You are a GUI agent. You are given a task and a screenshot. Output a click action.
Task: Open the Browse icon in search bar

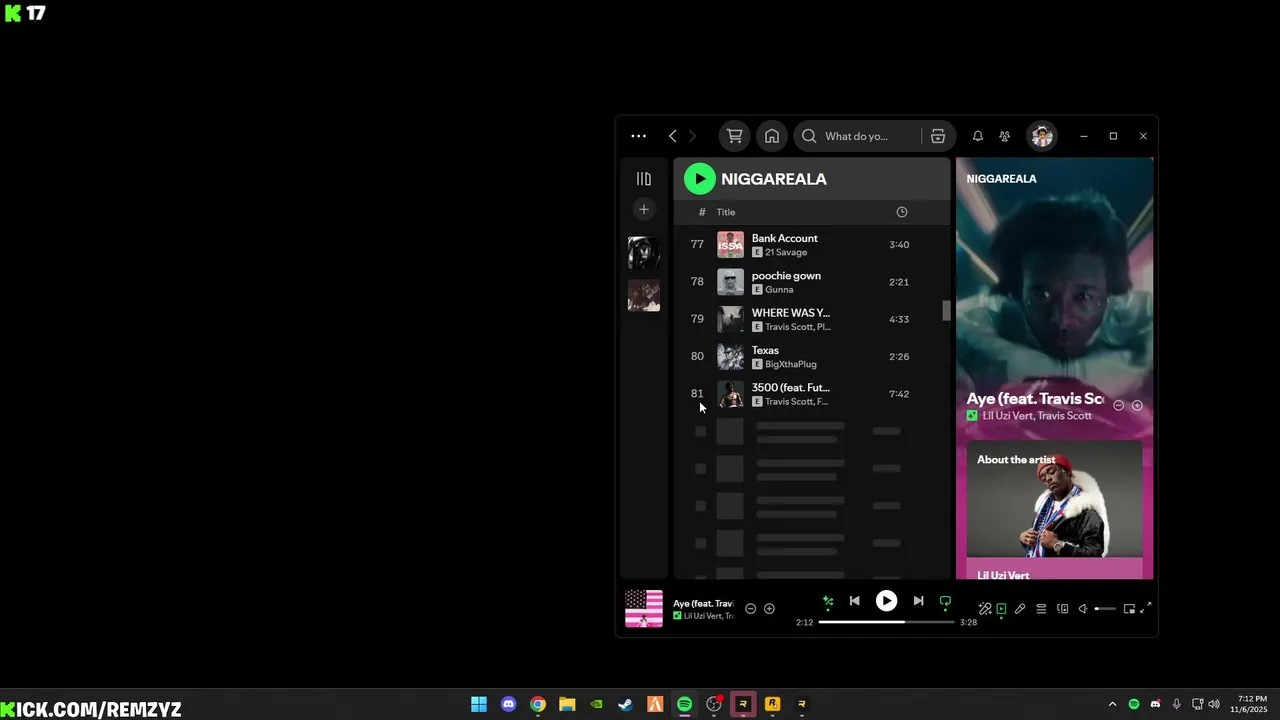[x=938, y=136]
